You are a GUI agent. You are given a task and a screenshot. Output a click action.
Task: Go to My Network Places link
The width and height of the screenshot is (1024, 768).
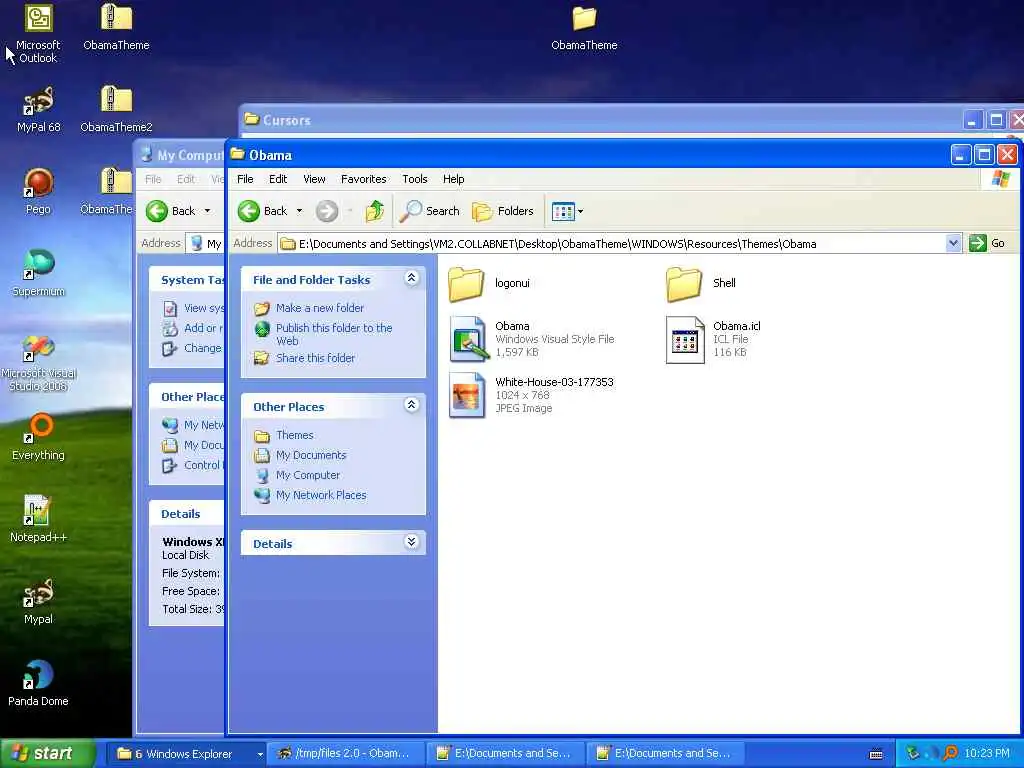pyautogui.click(x=321, y=496)
